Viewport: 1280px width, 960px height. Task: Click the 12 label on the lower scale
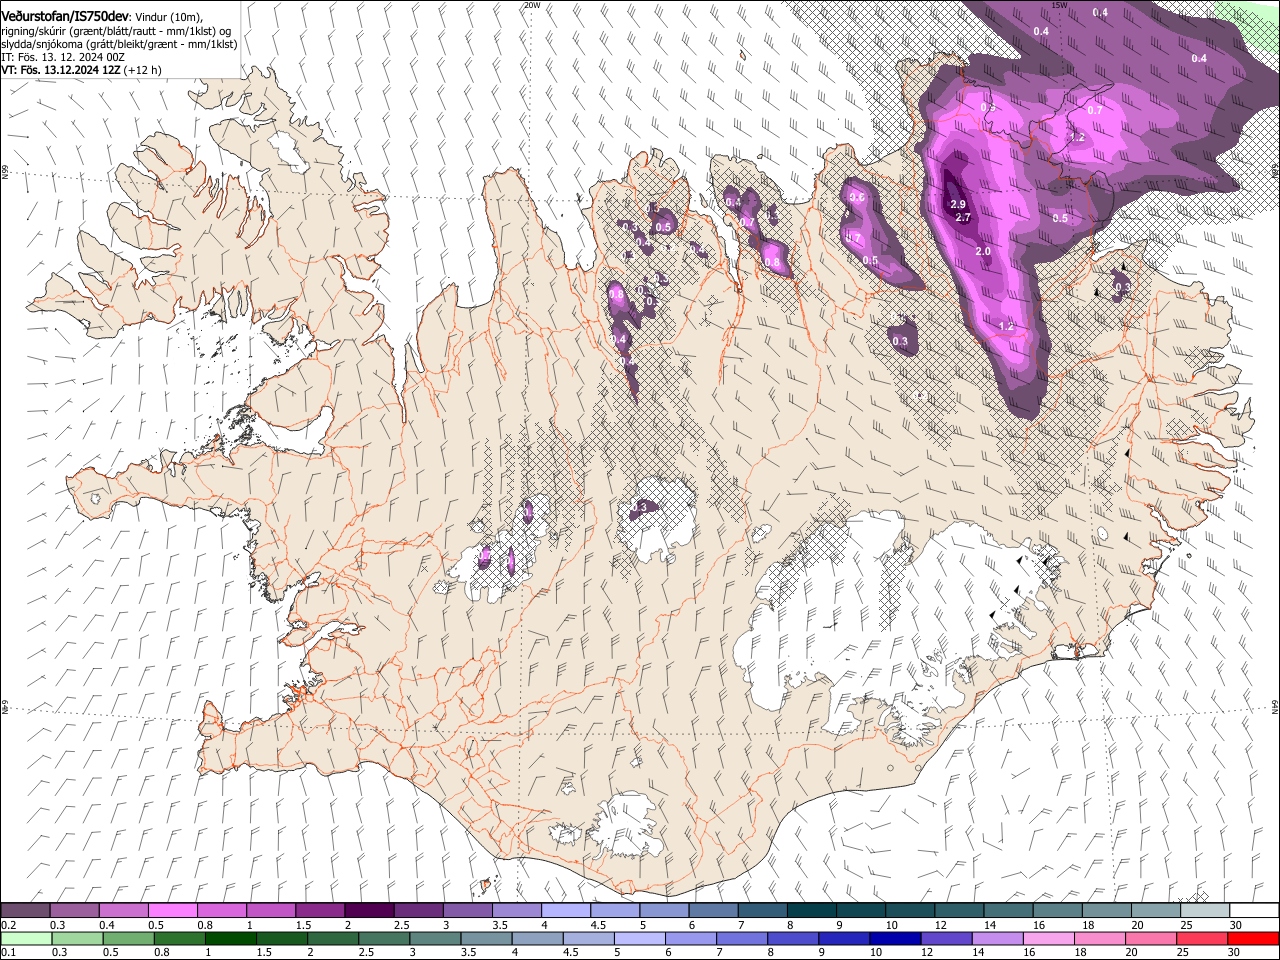[928, 952]
